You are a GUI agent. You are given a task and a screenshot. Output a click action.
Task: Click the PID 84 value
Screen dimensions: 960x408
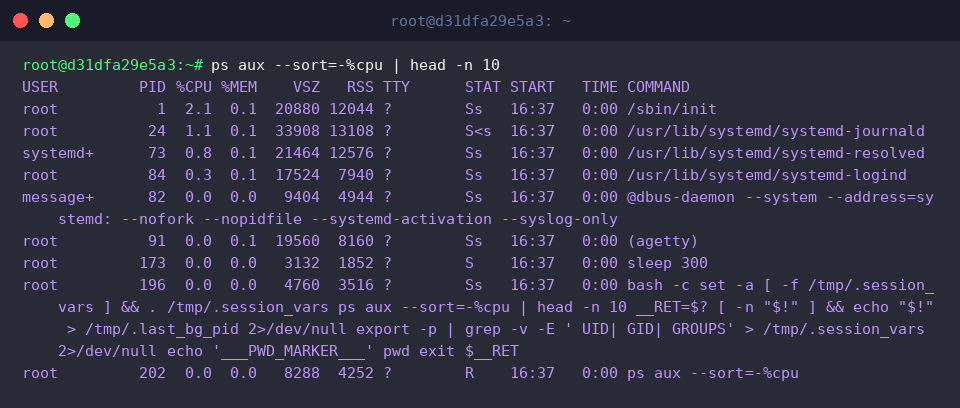157,175
